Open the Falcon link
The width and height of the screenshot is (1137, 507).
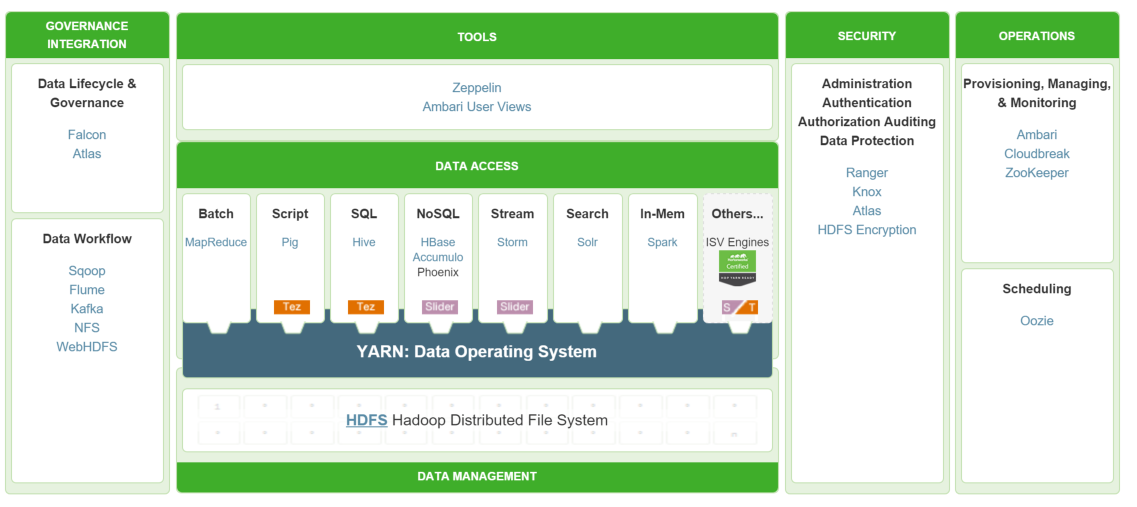coord(87,135)
